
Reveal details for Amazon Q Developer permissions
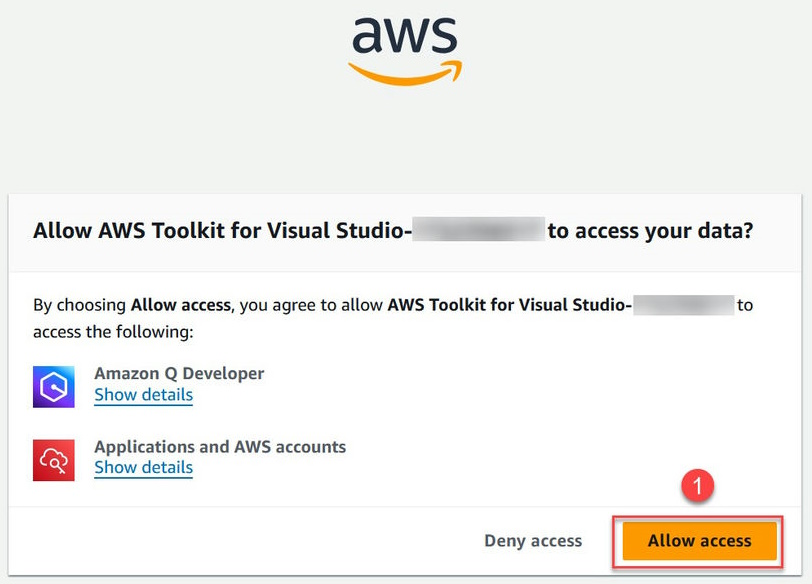point(143,395)
